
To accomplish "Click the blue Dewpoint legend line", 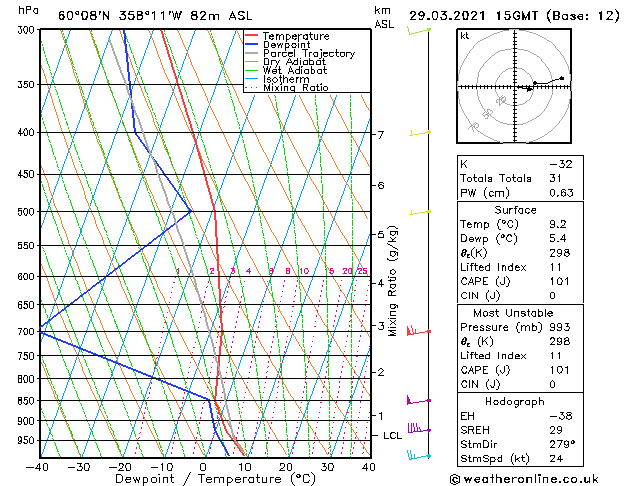I will pyautogui.click(x=252, y=45).
